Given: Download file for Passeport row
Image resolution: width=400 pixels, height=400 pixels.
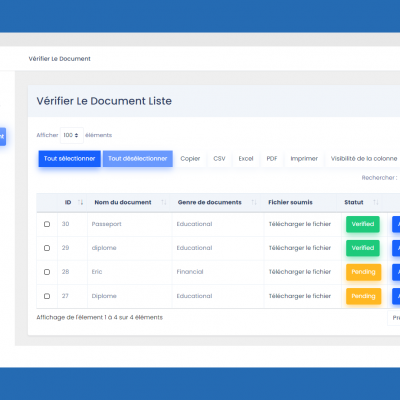Looking at the screenshot, I should [x=300, y=224].
